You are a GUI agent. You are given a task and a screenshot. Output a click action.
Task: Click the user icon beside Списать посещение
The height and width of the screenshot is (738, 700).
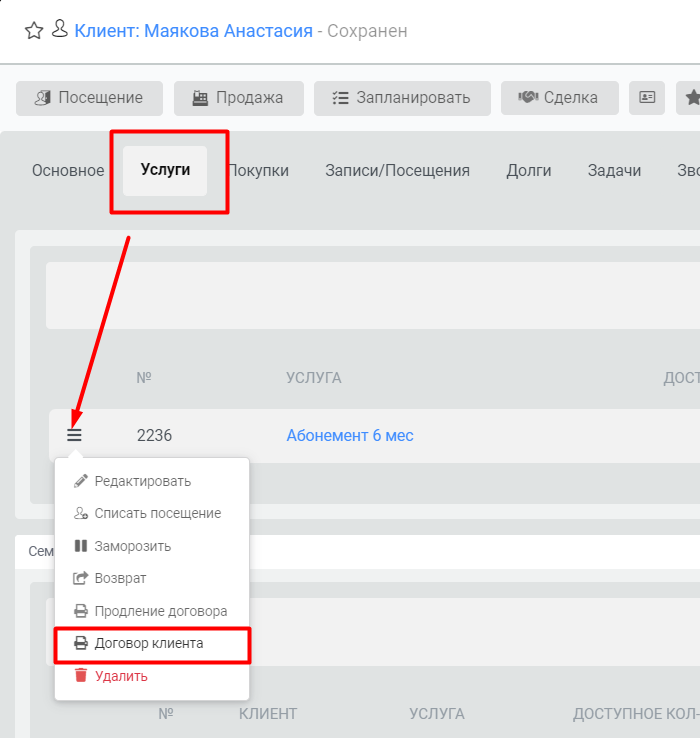[x=80, y=513]
